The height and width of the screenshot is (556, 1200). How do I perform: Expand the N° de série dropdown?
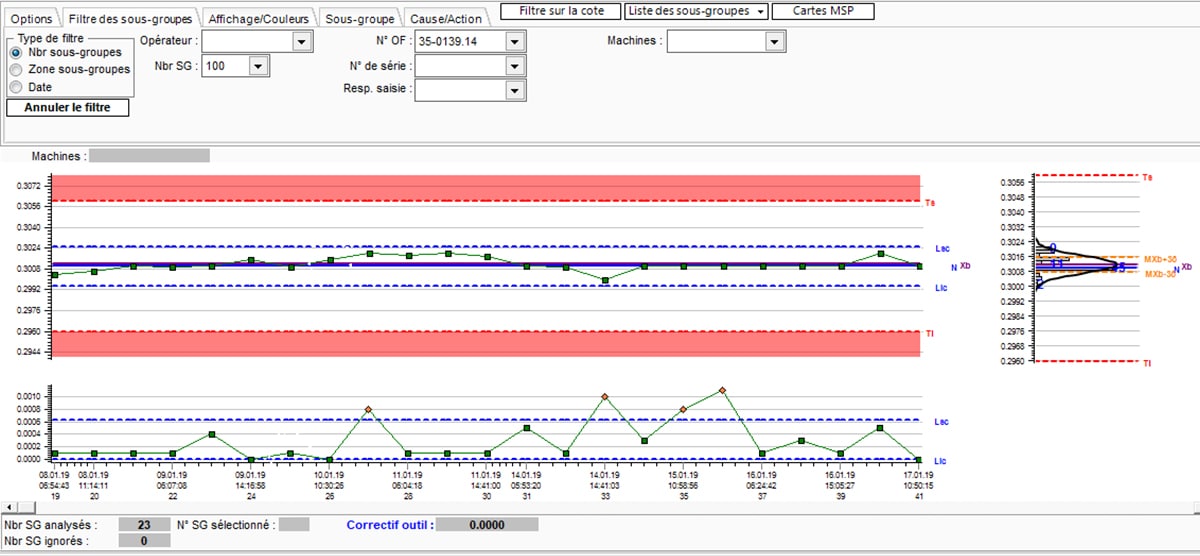(x=514, y=65)
